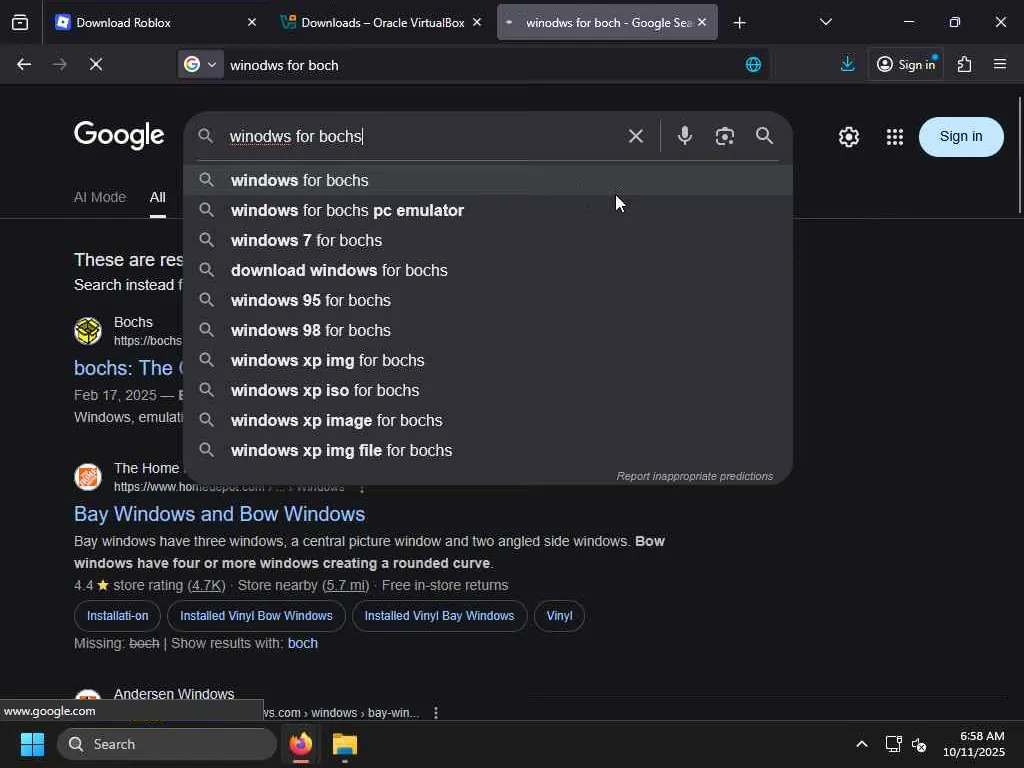This screenshot has height=768, width=1024.
Task: Open Bay Windows and Bow Windows result
Action: [219, 514]
